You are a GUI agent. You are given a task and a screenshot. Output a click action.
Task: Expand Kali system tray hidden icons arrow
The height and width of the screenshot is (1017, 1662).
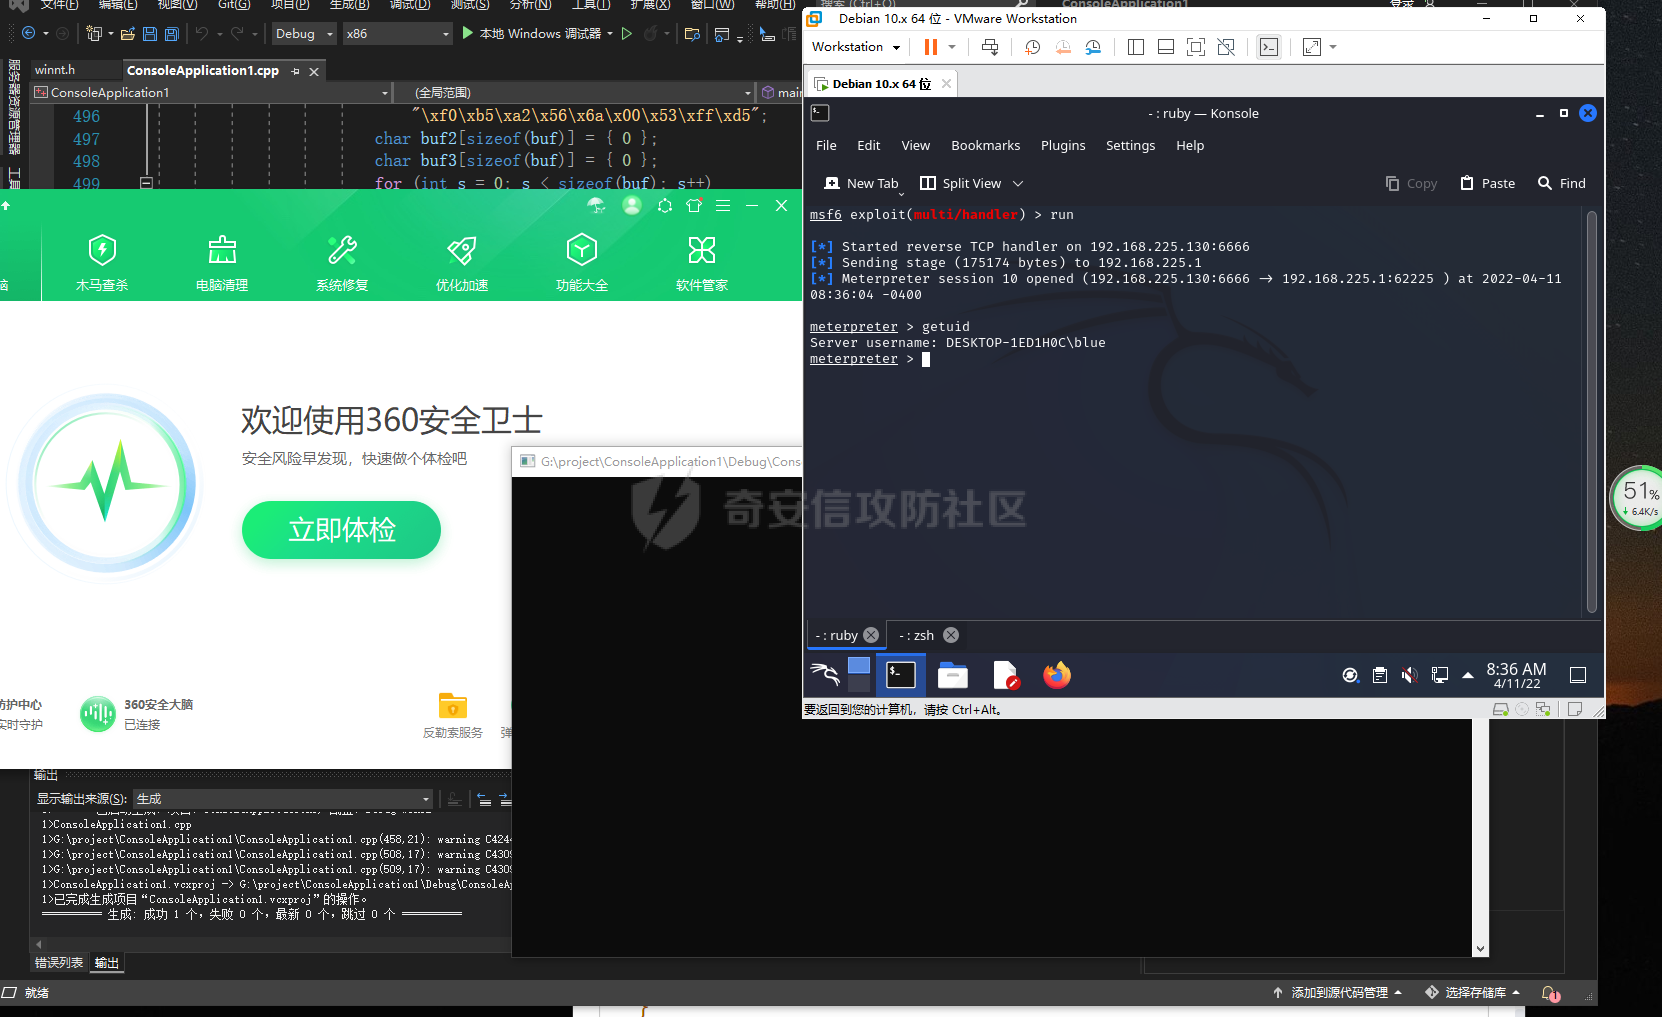click(x=1468, y=675)
